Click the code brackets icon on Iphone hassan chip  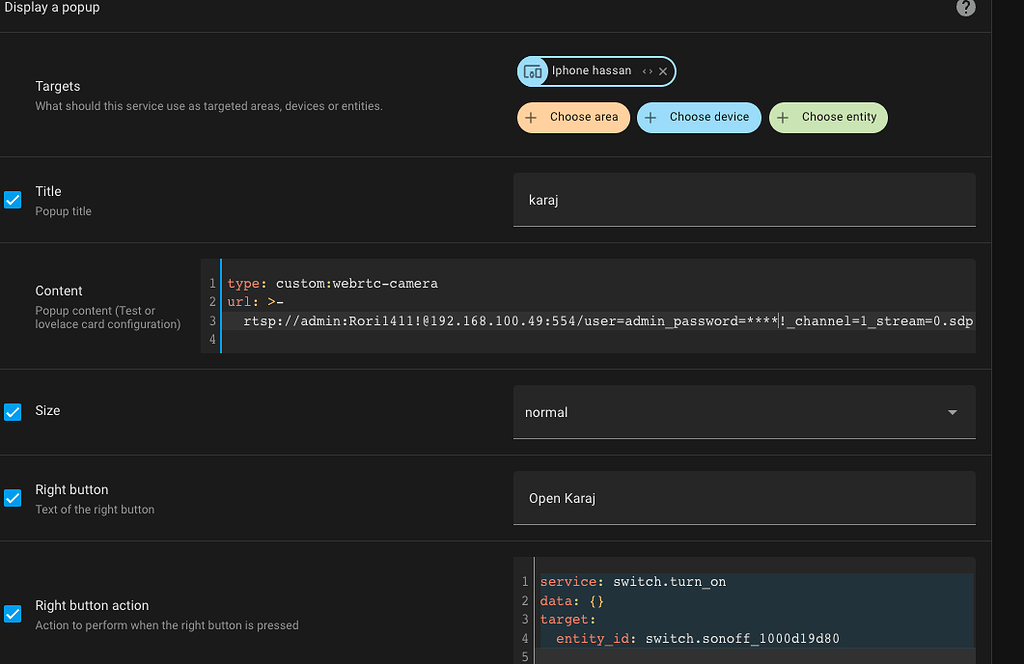coord(648,71)
